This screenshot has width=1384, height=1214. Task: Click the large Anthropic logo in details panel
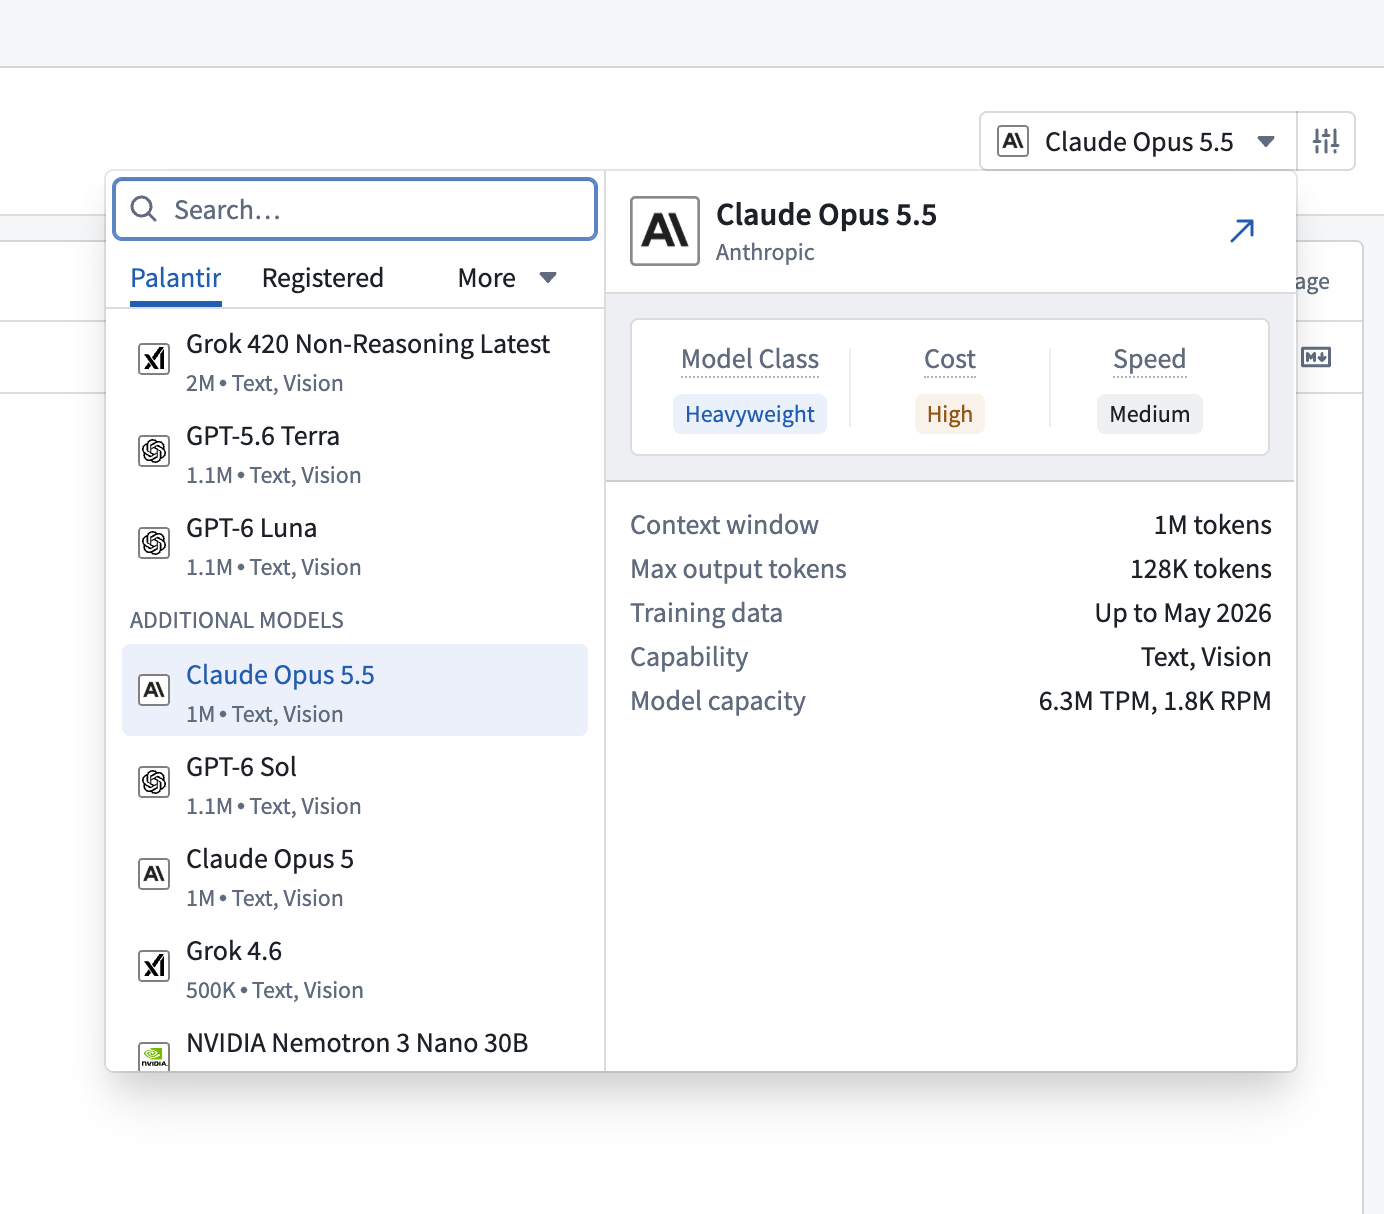pos(665,231)
